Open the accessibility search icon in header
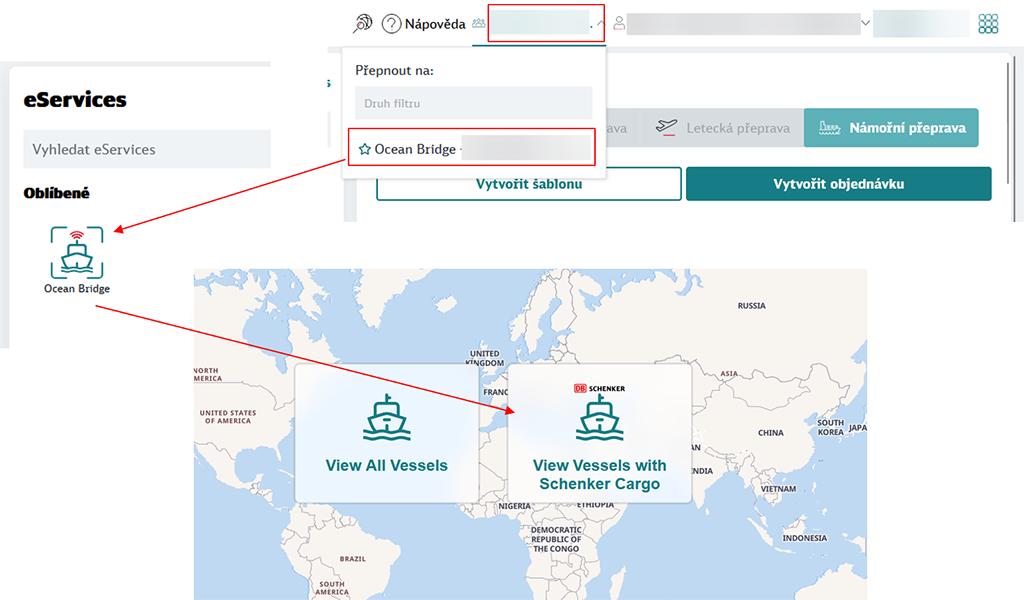 click(x=362, y=24)
